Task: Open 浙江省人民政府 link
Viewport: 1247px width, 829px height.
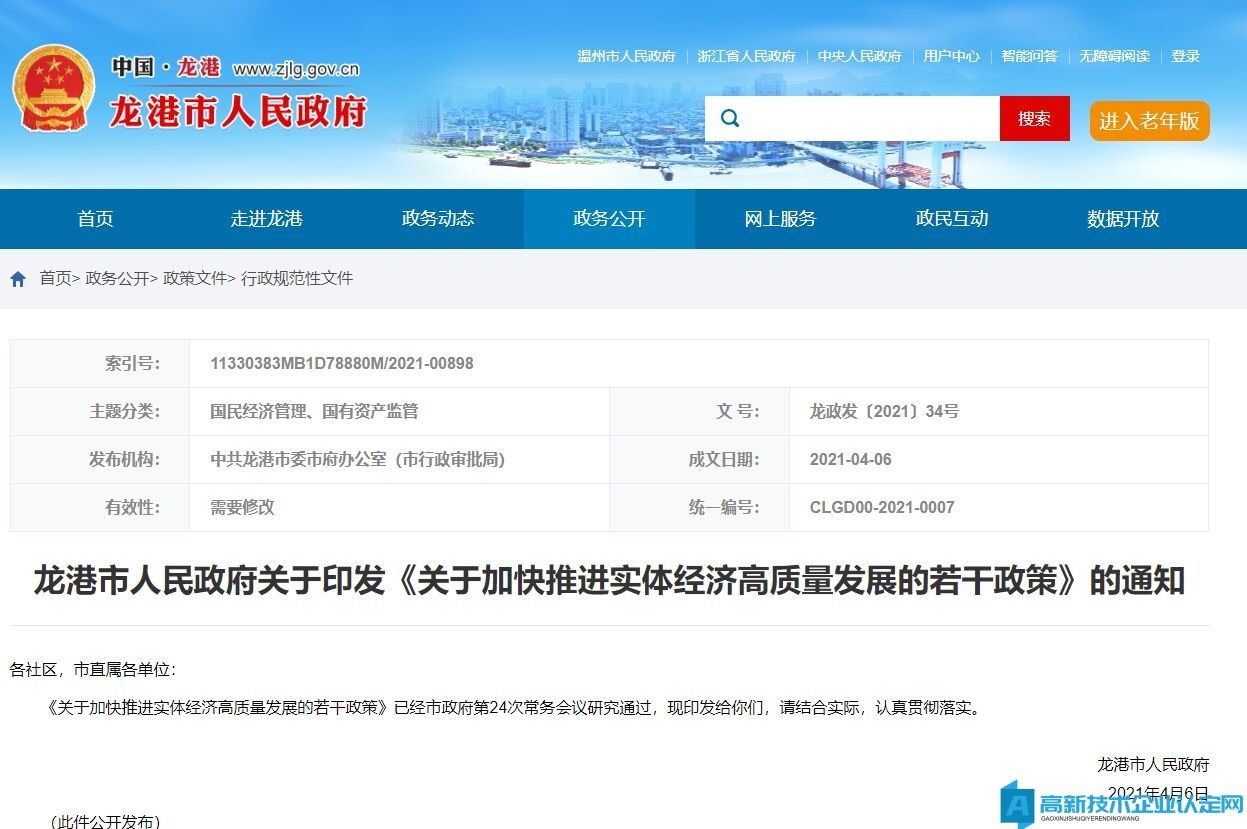Action: [x=747, y=56]
